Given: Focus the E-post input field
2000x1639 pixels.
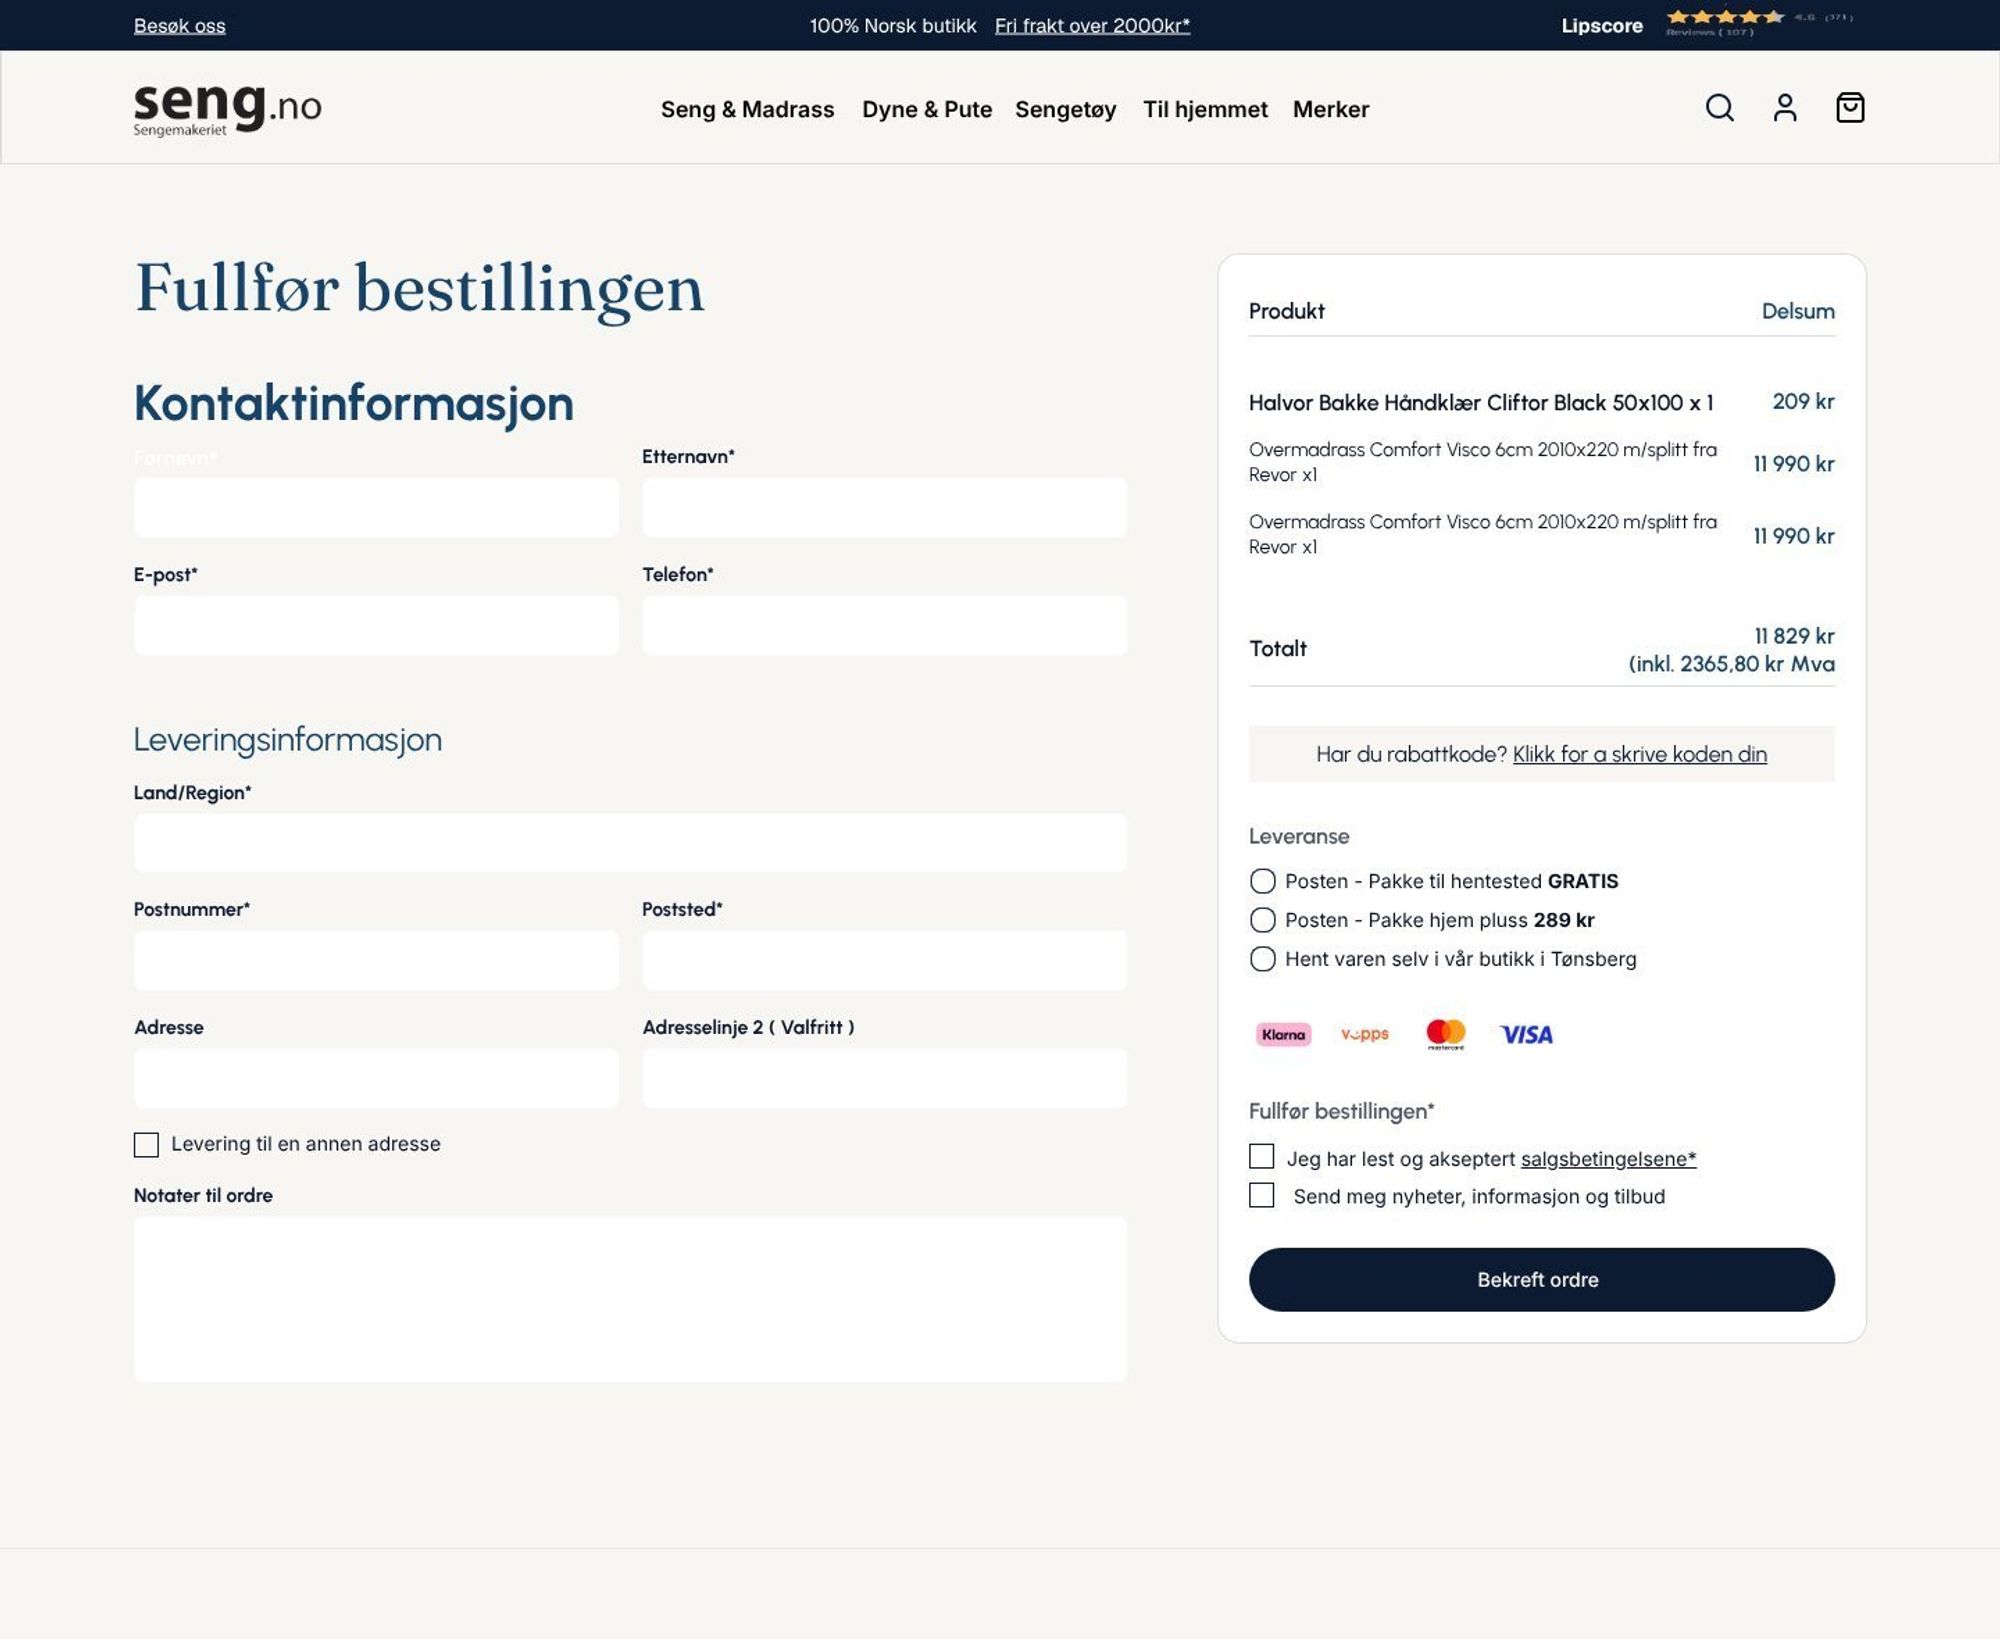Looking at the screenshot, I should [x=376, y=625].
